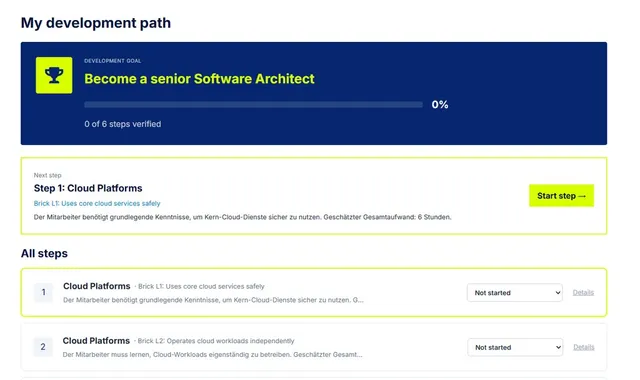Click the 0% progress label
640x380 pixels.
440,105
